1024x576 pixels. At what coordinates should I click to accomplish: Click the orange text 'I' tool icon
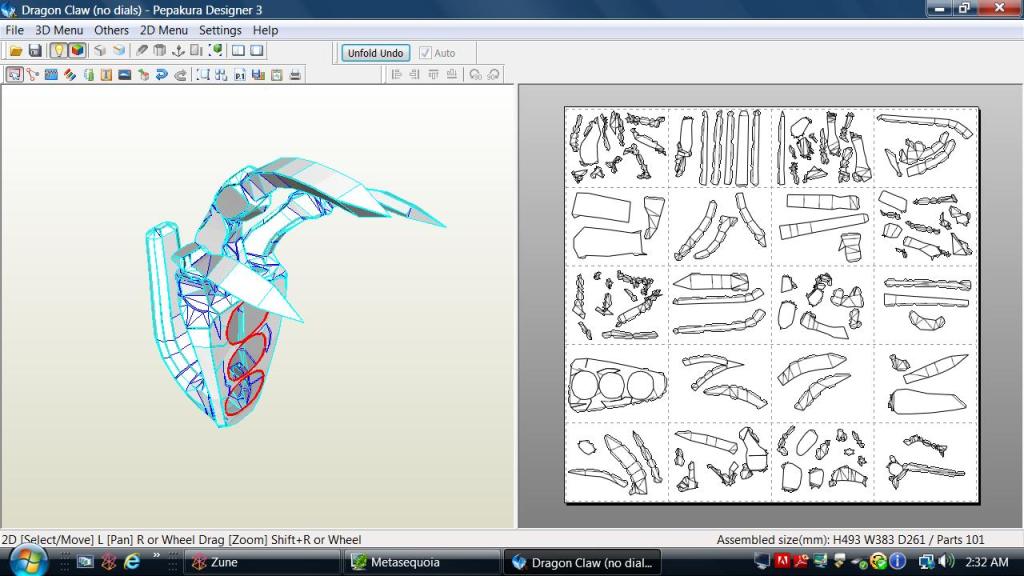pos(106,74)
